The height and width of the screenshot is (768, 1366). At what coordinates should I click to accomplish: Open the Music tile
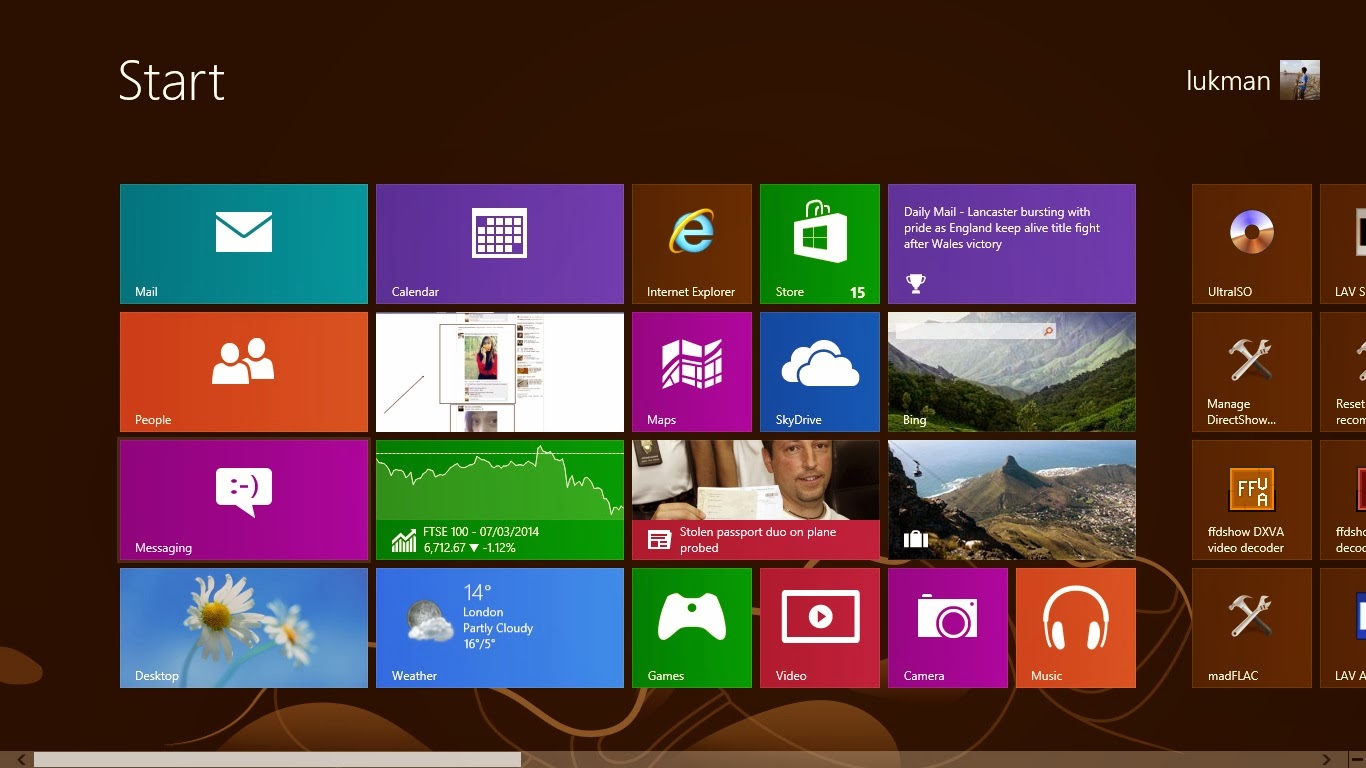[1076, 628]
